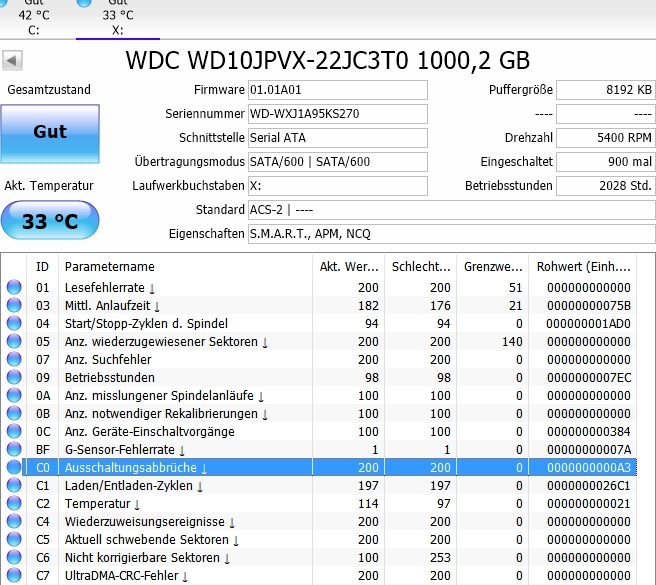This screenshot has width=656, height=585.
Task: Click status orb for Geräte-Einschaltvorgänge row
Action: 14,431
